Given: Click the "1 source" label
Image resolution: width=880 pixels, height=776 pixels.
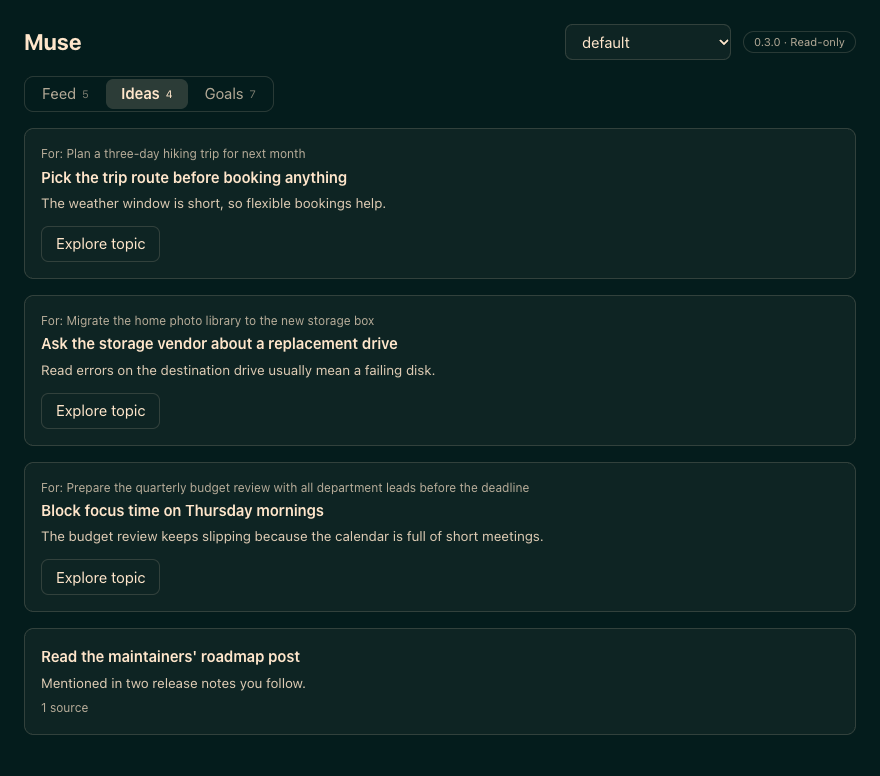Looking at the screenshot, I should pyautogui.click(x=65, y=708).
